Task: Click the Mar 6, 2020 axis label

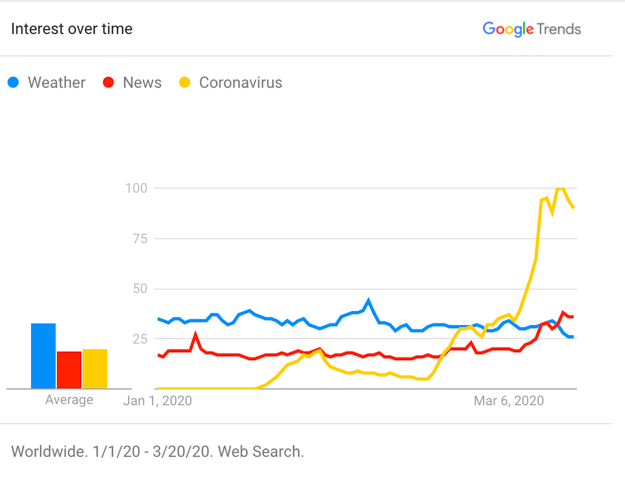Action: (x=508, y=400)
